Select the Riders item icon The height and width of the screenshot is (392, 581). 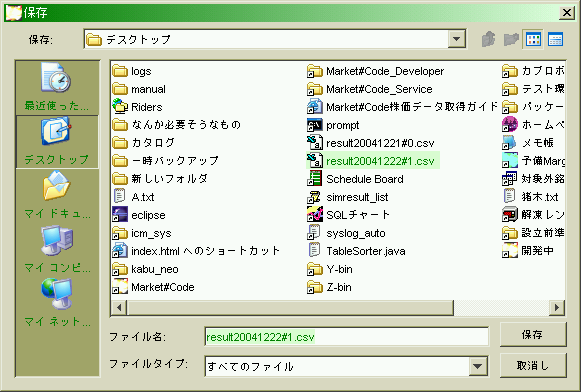(120, 107)
